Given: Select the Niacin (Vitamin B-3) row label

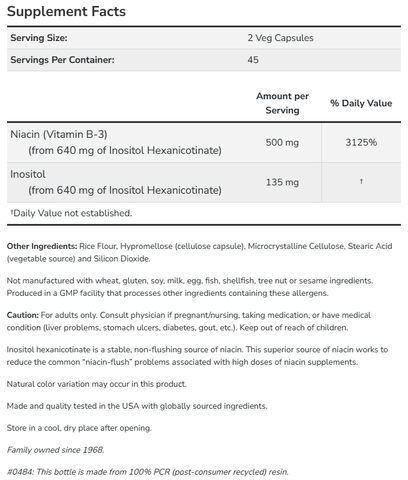Looking at the screenshot, I should tap(59, 134).
